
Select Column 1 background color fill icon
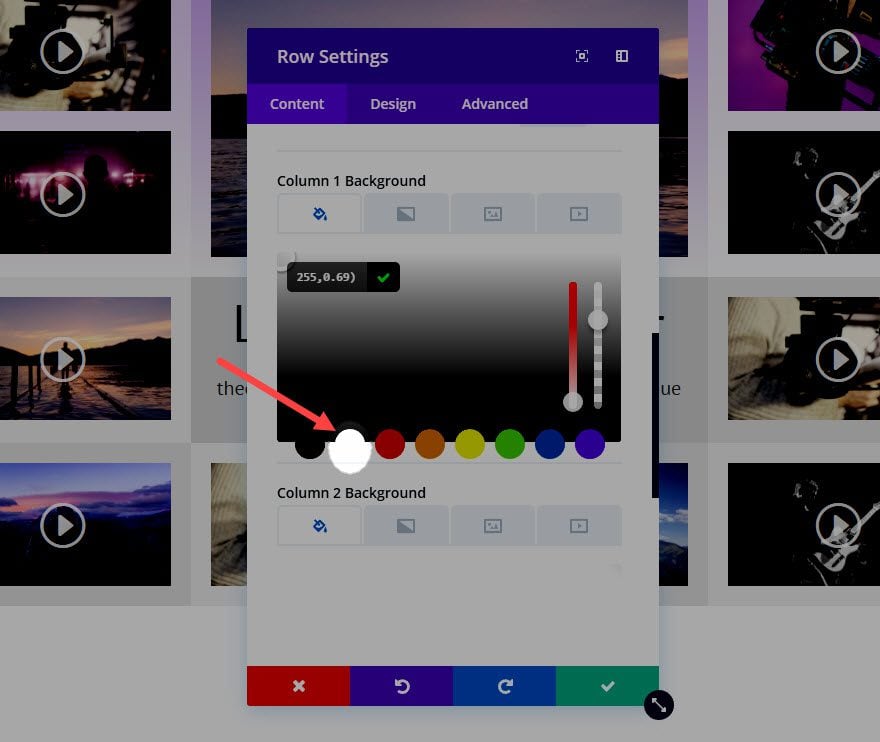319,214
